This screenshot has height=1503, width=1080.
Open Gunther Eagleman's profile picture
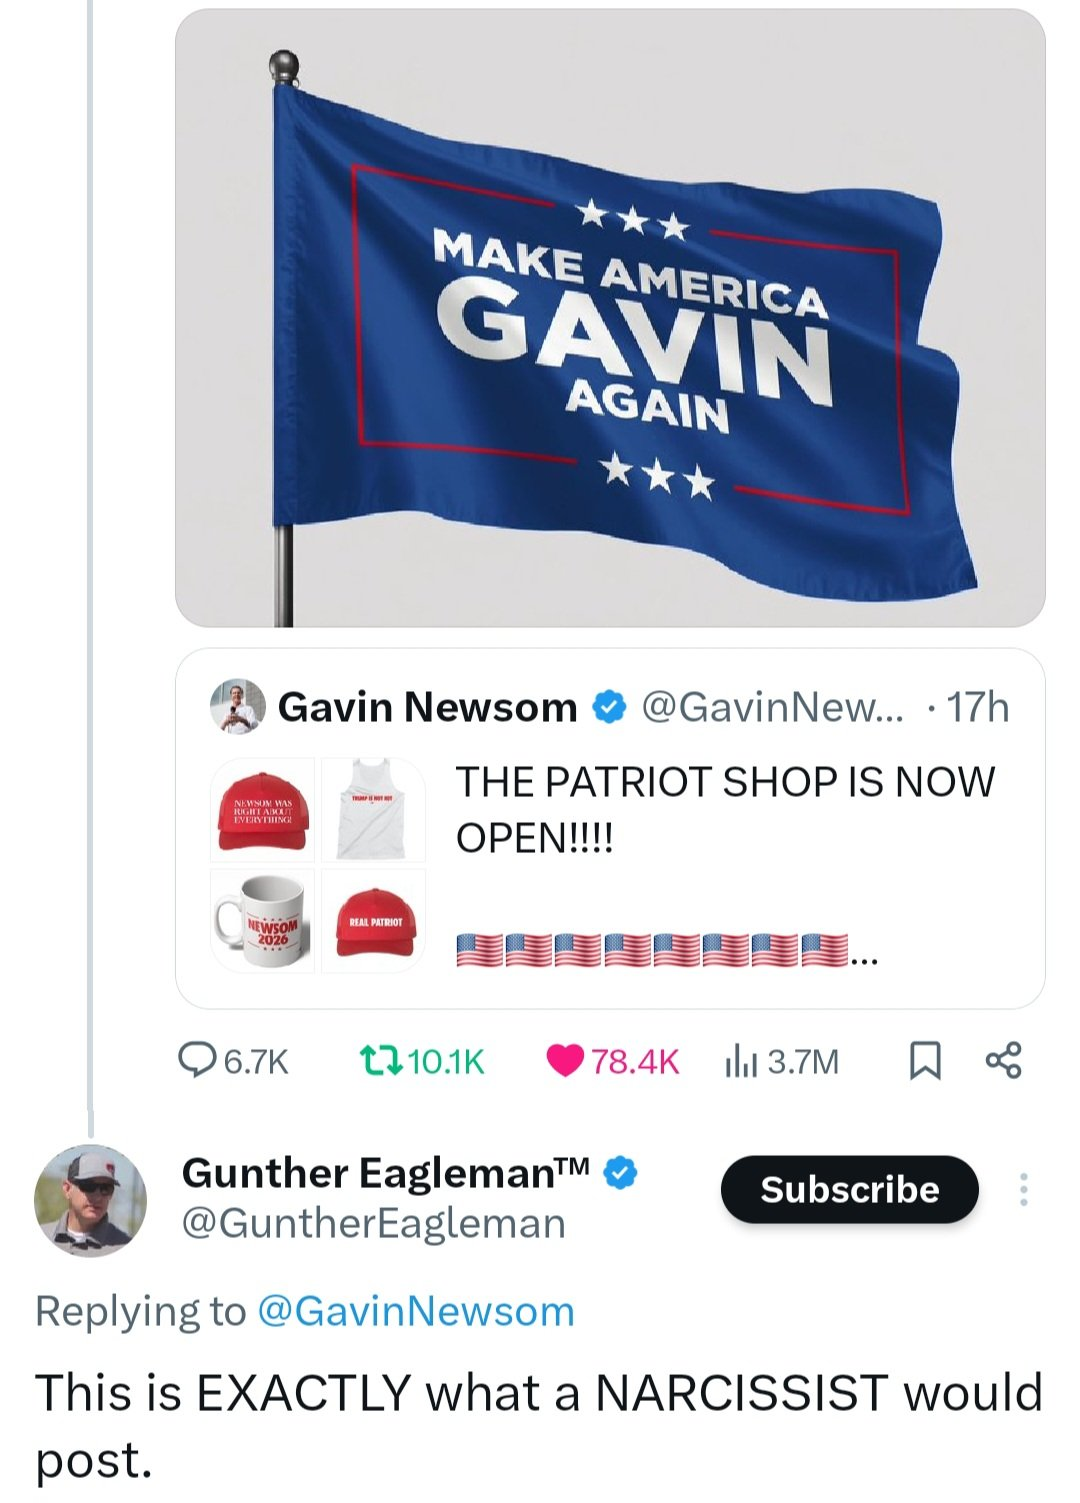[91, 1200]
